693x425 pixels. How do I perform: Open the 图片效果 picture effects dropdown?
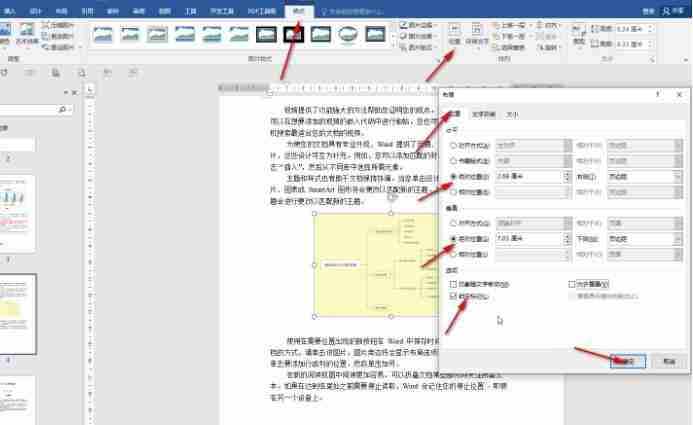point(418,36)
